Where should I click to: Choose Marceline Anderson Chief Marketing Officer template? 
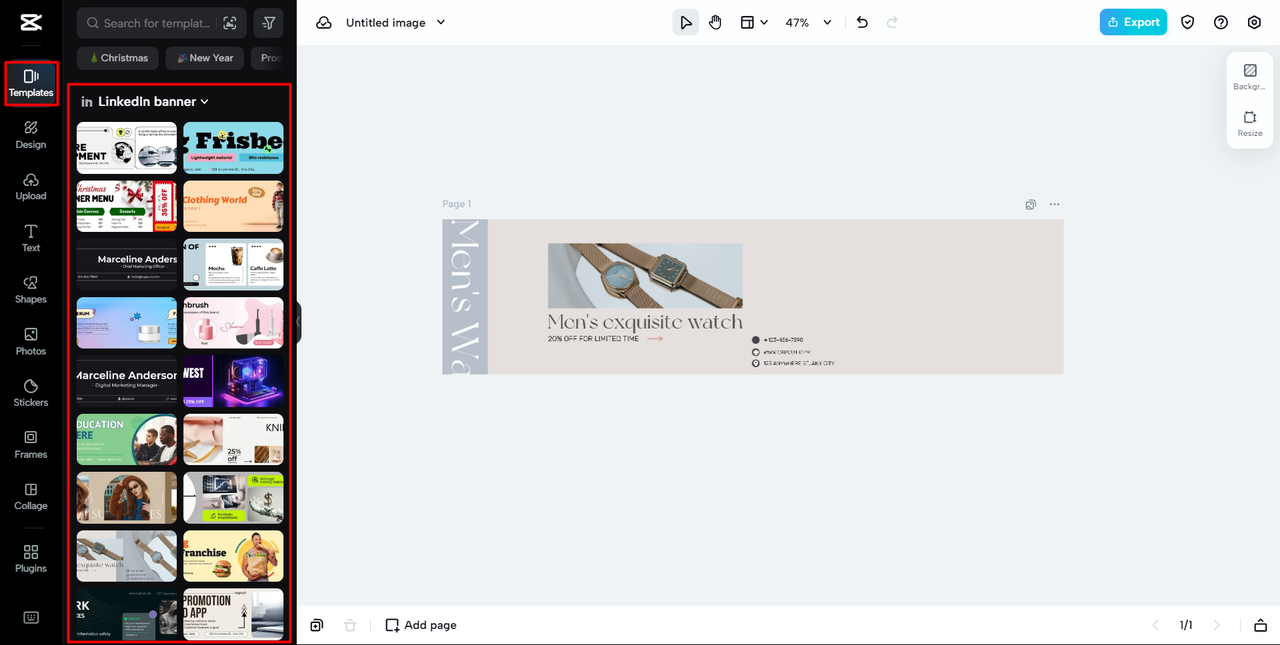tap(127, 264)
